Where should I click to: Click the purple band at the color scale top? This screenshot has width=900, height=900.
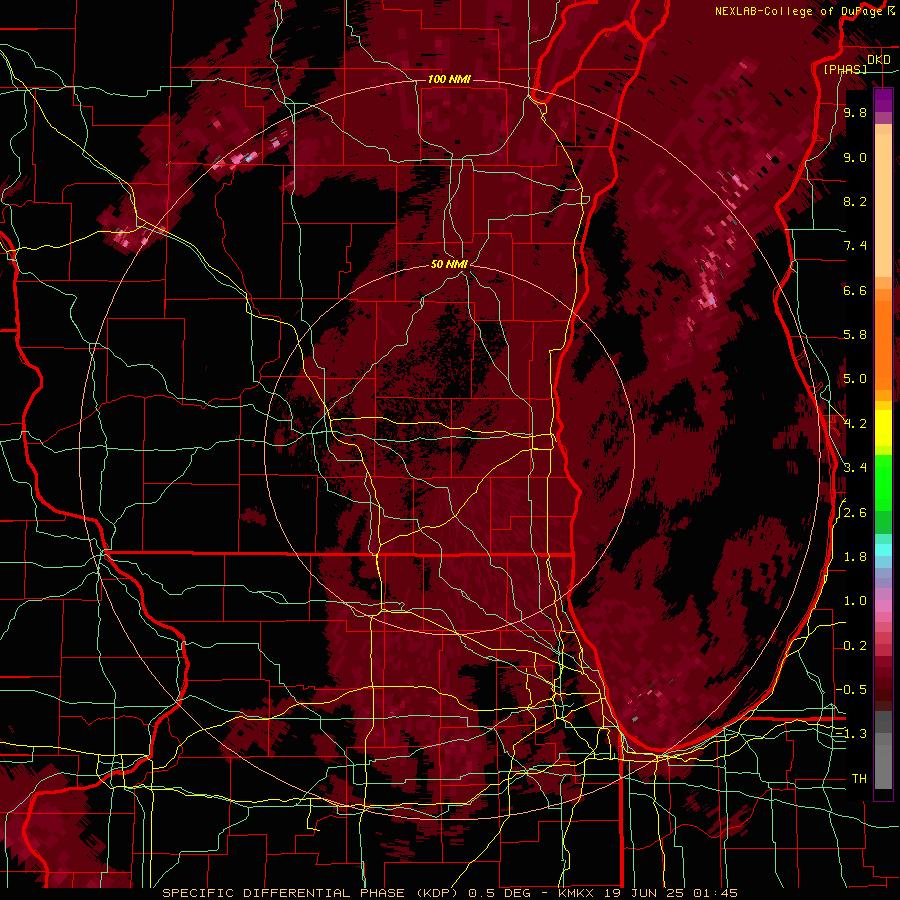pos(883,100)
